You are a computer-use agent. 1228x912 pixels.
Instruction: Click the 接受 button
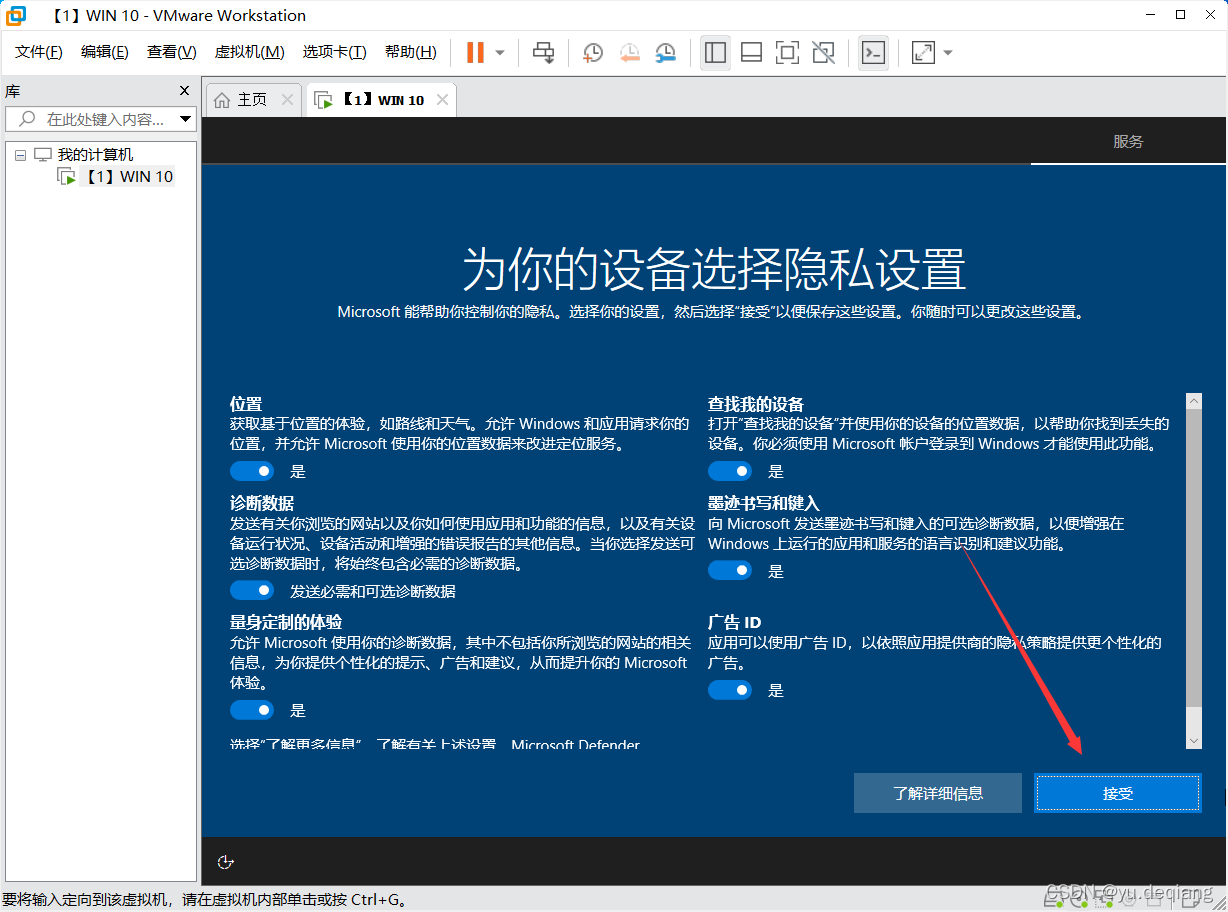(1118, 793)
